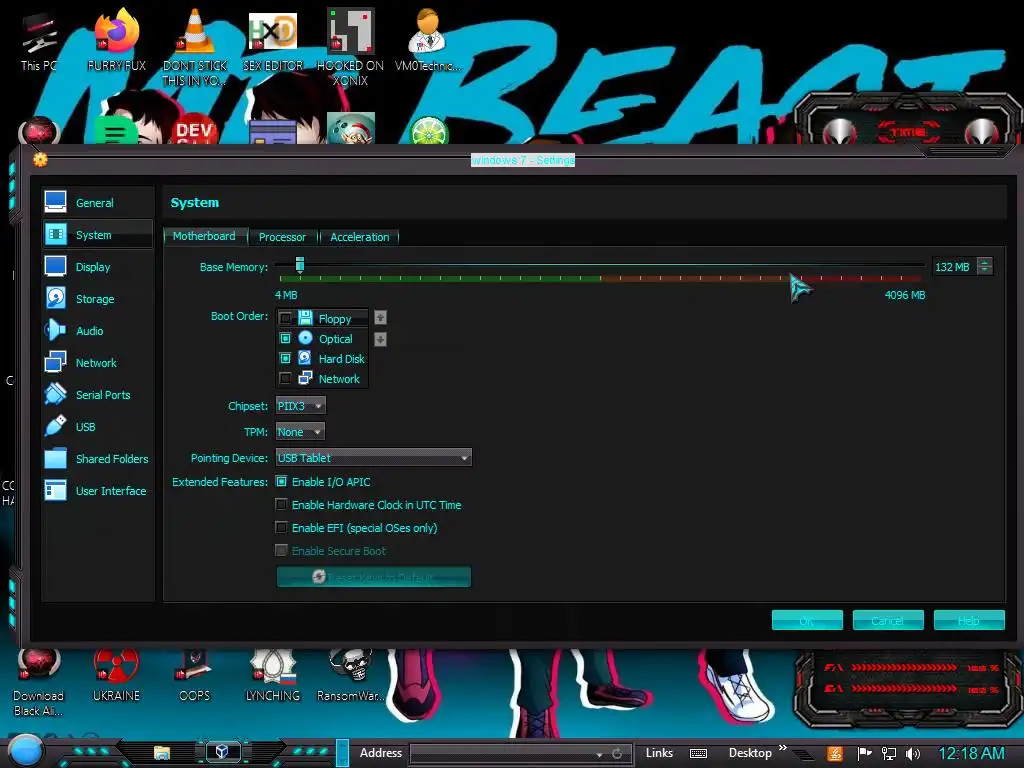Open TPM None dropdown
Screen dimensions: 1024x768
[300, 432]
